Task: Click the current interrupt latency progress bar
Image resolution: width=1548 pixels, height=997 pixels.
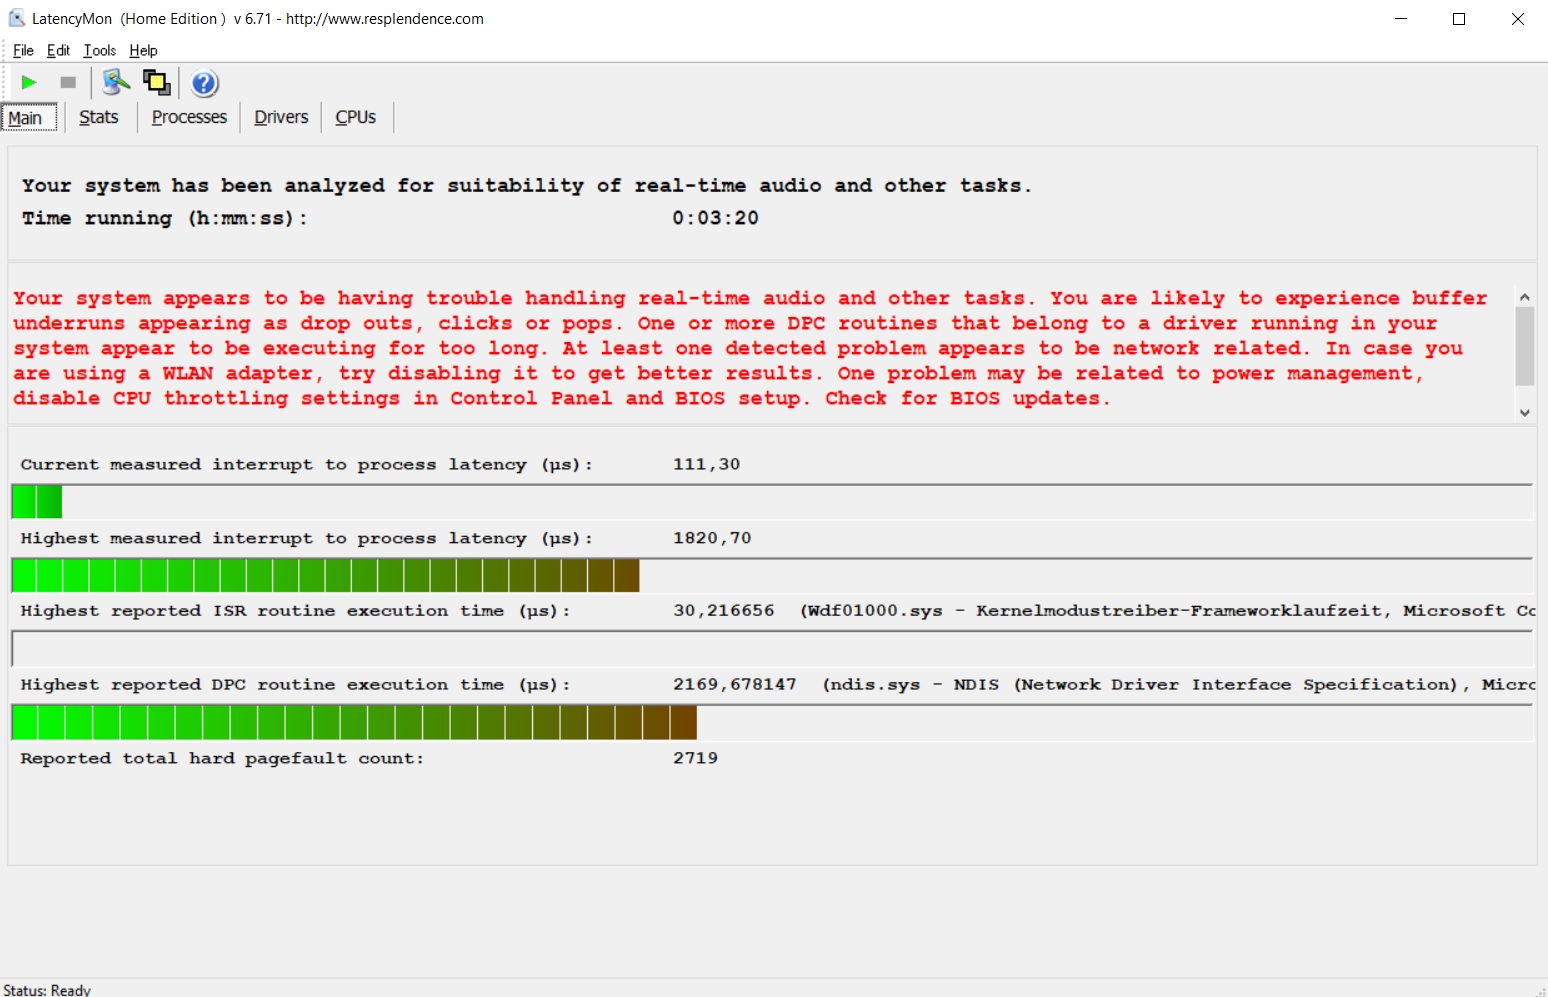Action: click(x=772, y=502)
